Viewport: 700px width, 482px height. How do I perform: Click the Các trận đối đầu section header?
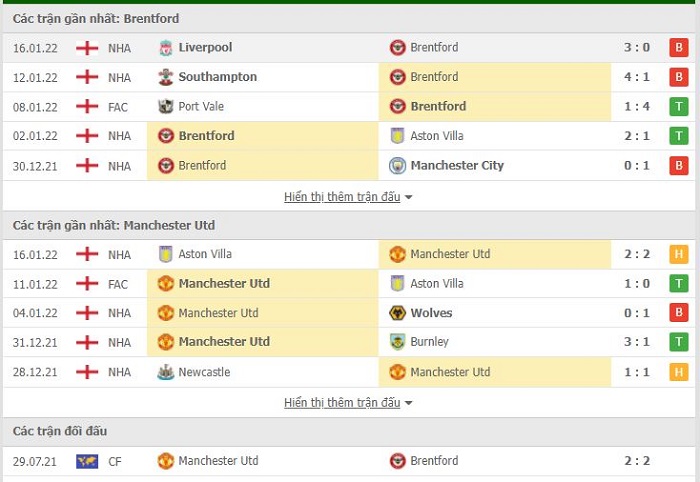[x=60, y=431]
